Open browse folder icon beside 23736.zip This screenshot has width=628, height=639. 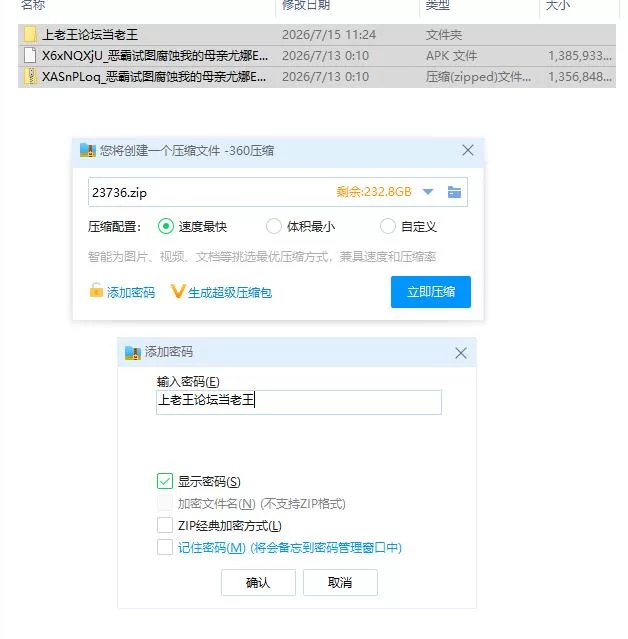click(454, 192)
